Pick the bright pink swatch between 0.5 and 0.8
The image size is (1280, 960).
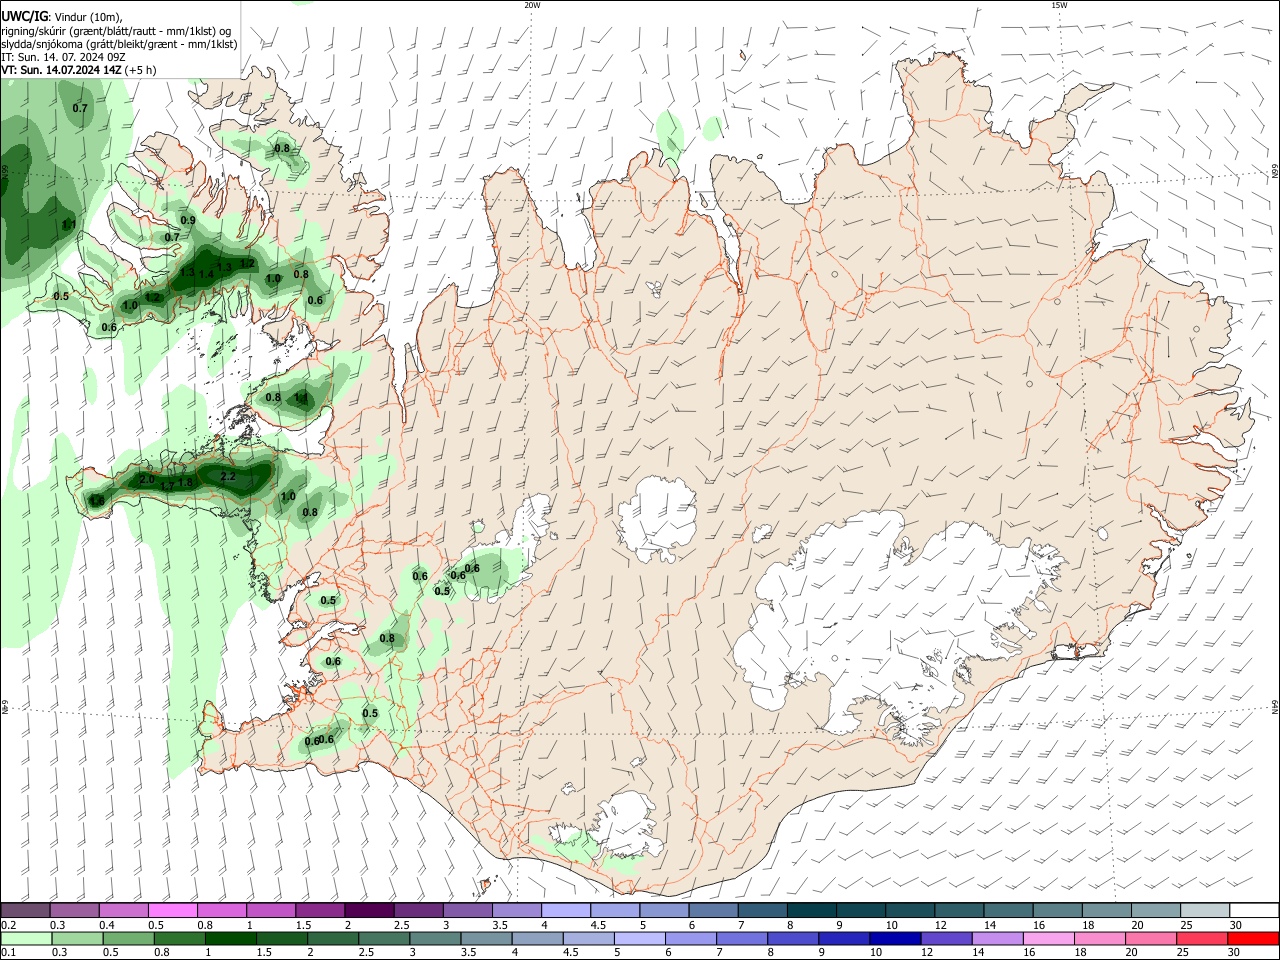pyautogui.click(x=173, y=910)
